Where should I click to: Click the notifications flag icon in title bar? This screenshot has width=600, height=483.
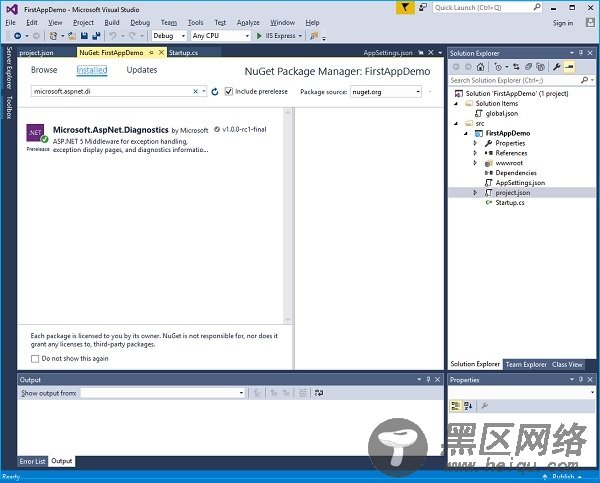405,7
